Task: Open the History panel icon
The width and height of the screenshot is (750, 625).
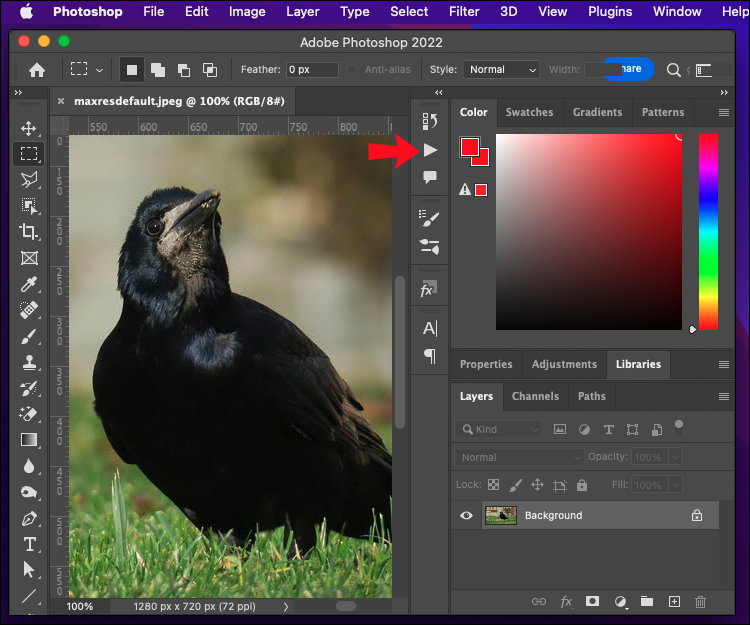Action: point(430,121)
